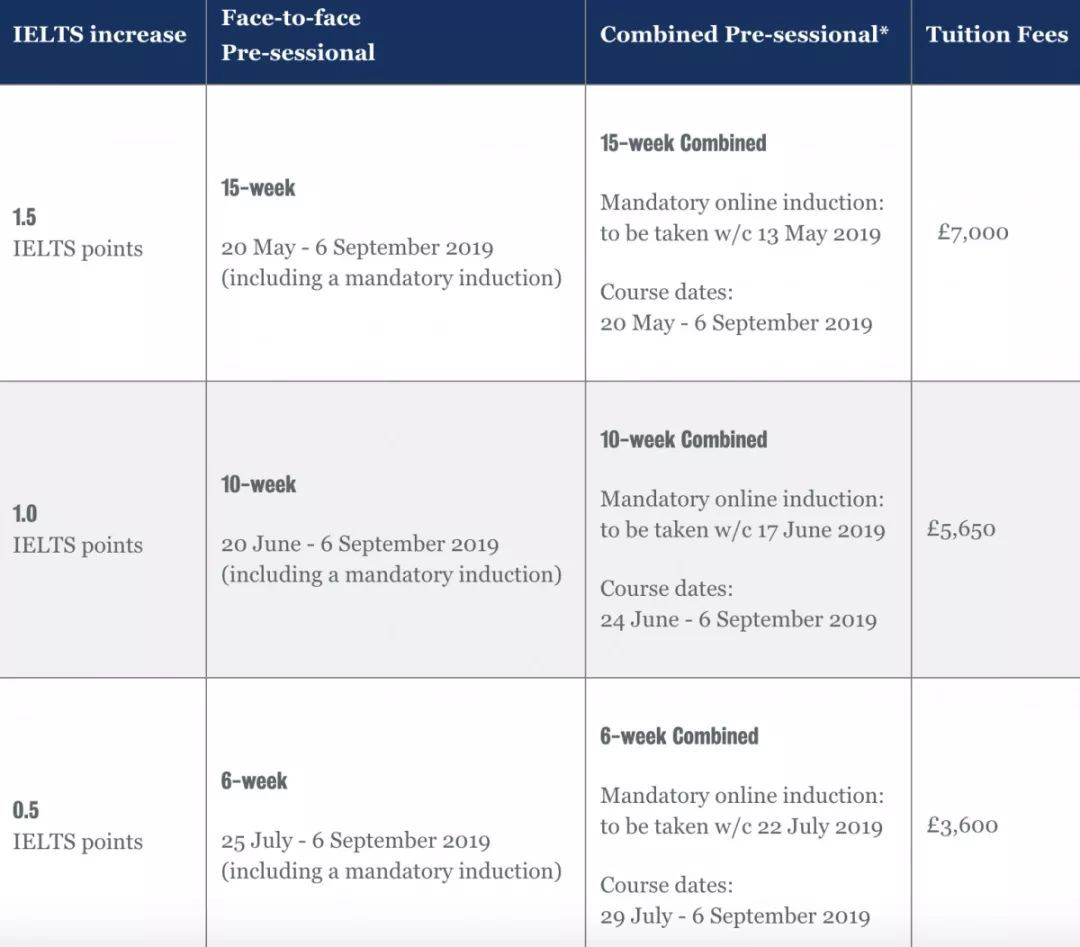
Task: Select the 1.5 IELTS points cell
Action: click(77, 233)
